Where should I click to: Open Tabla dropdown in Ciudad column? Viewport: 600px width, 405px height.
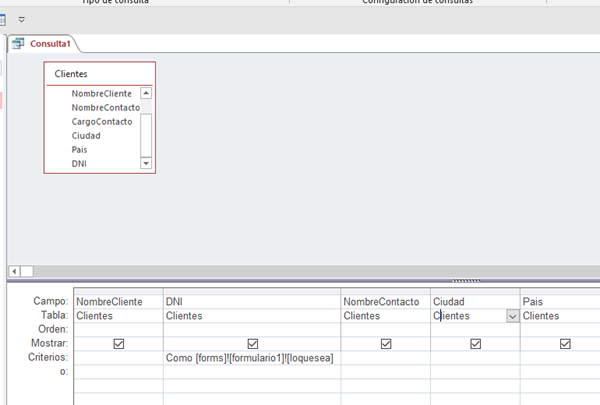click(x=513, y=316)
